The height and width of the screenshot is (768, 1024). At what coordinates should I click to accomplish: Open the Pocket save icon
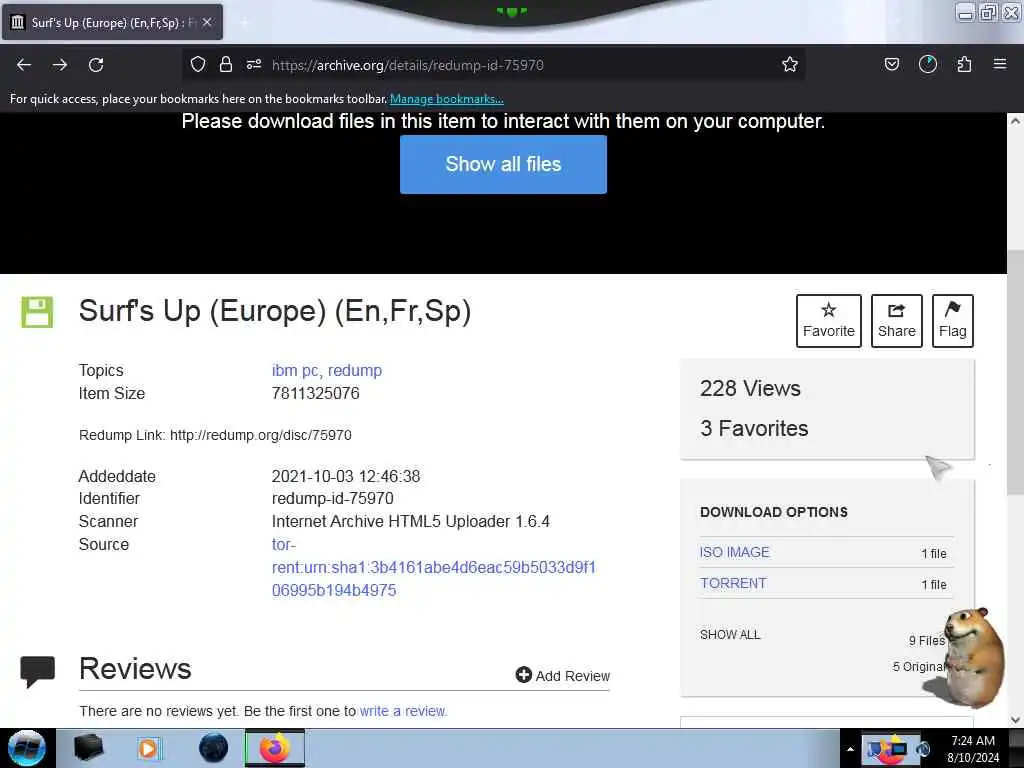(891, 64)
